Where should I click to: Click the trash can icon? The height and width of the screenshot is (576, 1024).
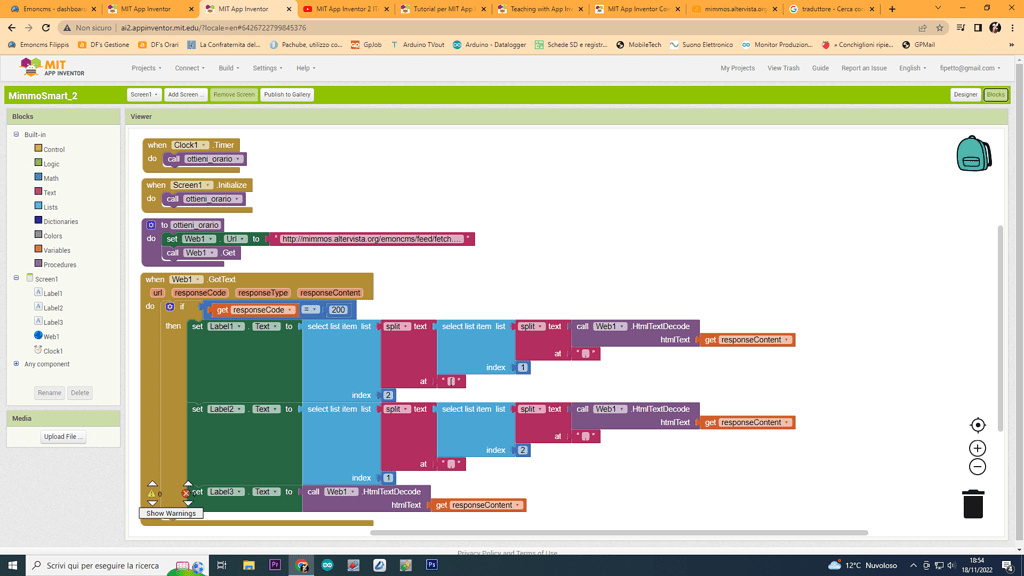pyautogui.click(x=973, y=504)
